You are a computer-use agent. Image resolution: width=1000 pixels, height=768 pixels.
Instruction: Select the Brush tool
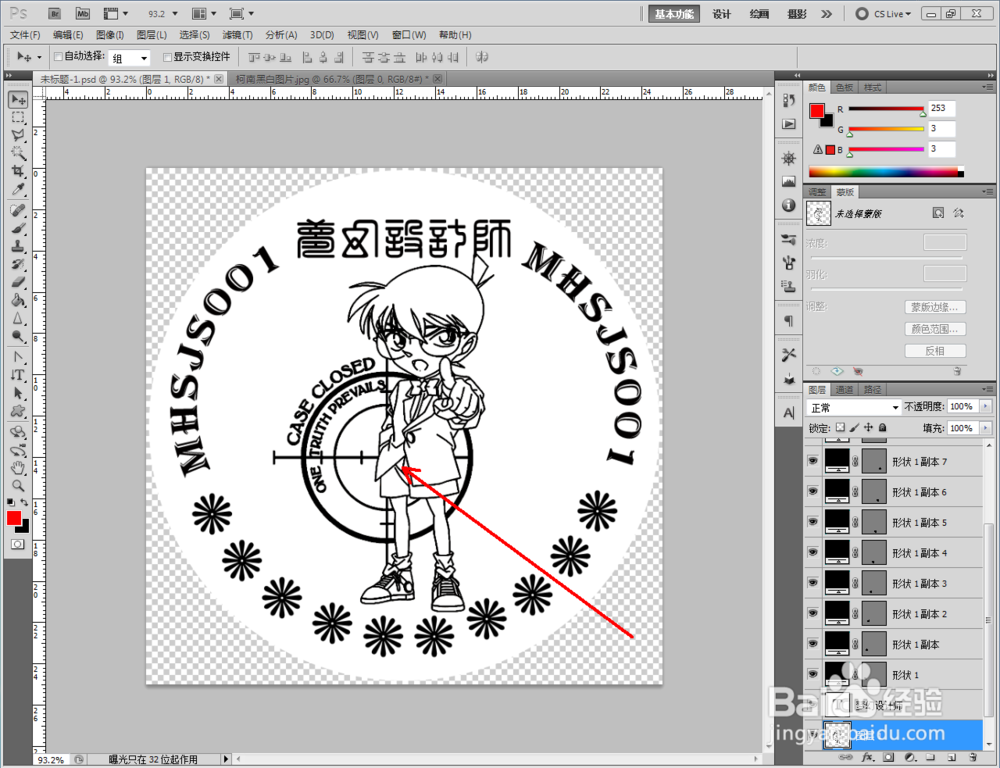click(x=18, y=228)
